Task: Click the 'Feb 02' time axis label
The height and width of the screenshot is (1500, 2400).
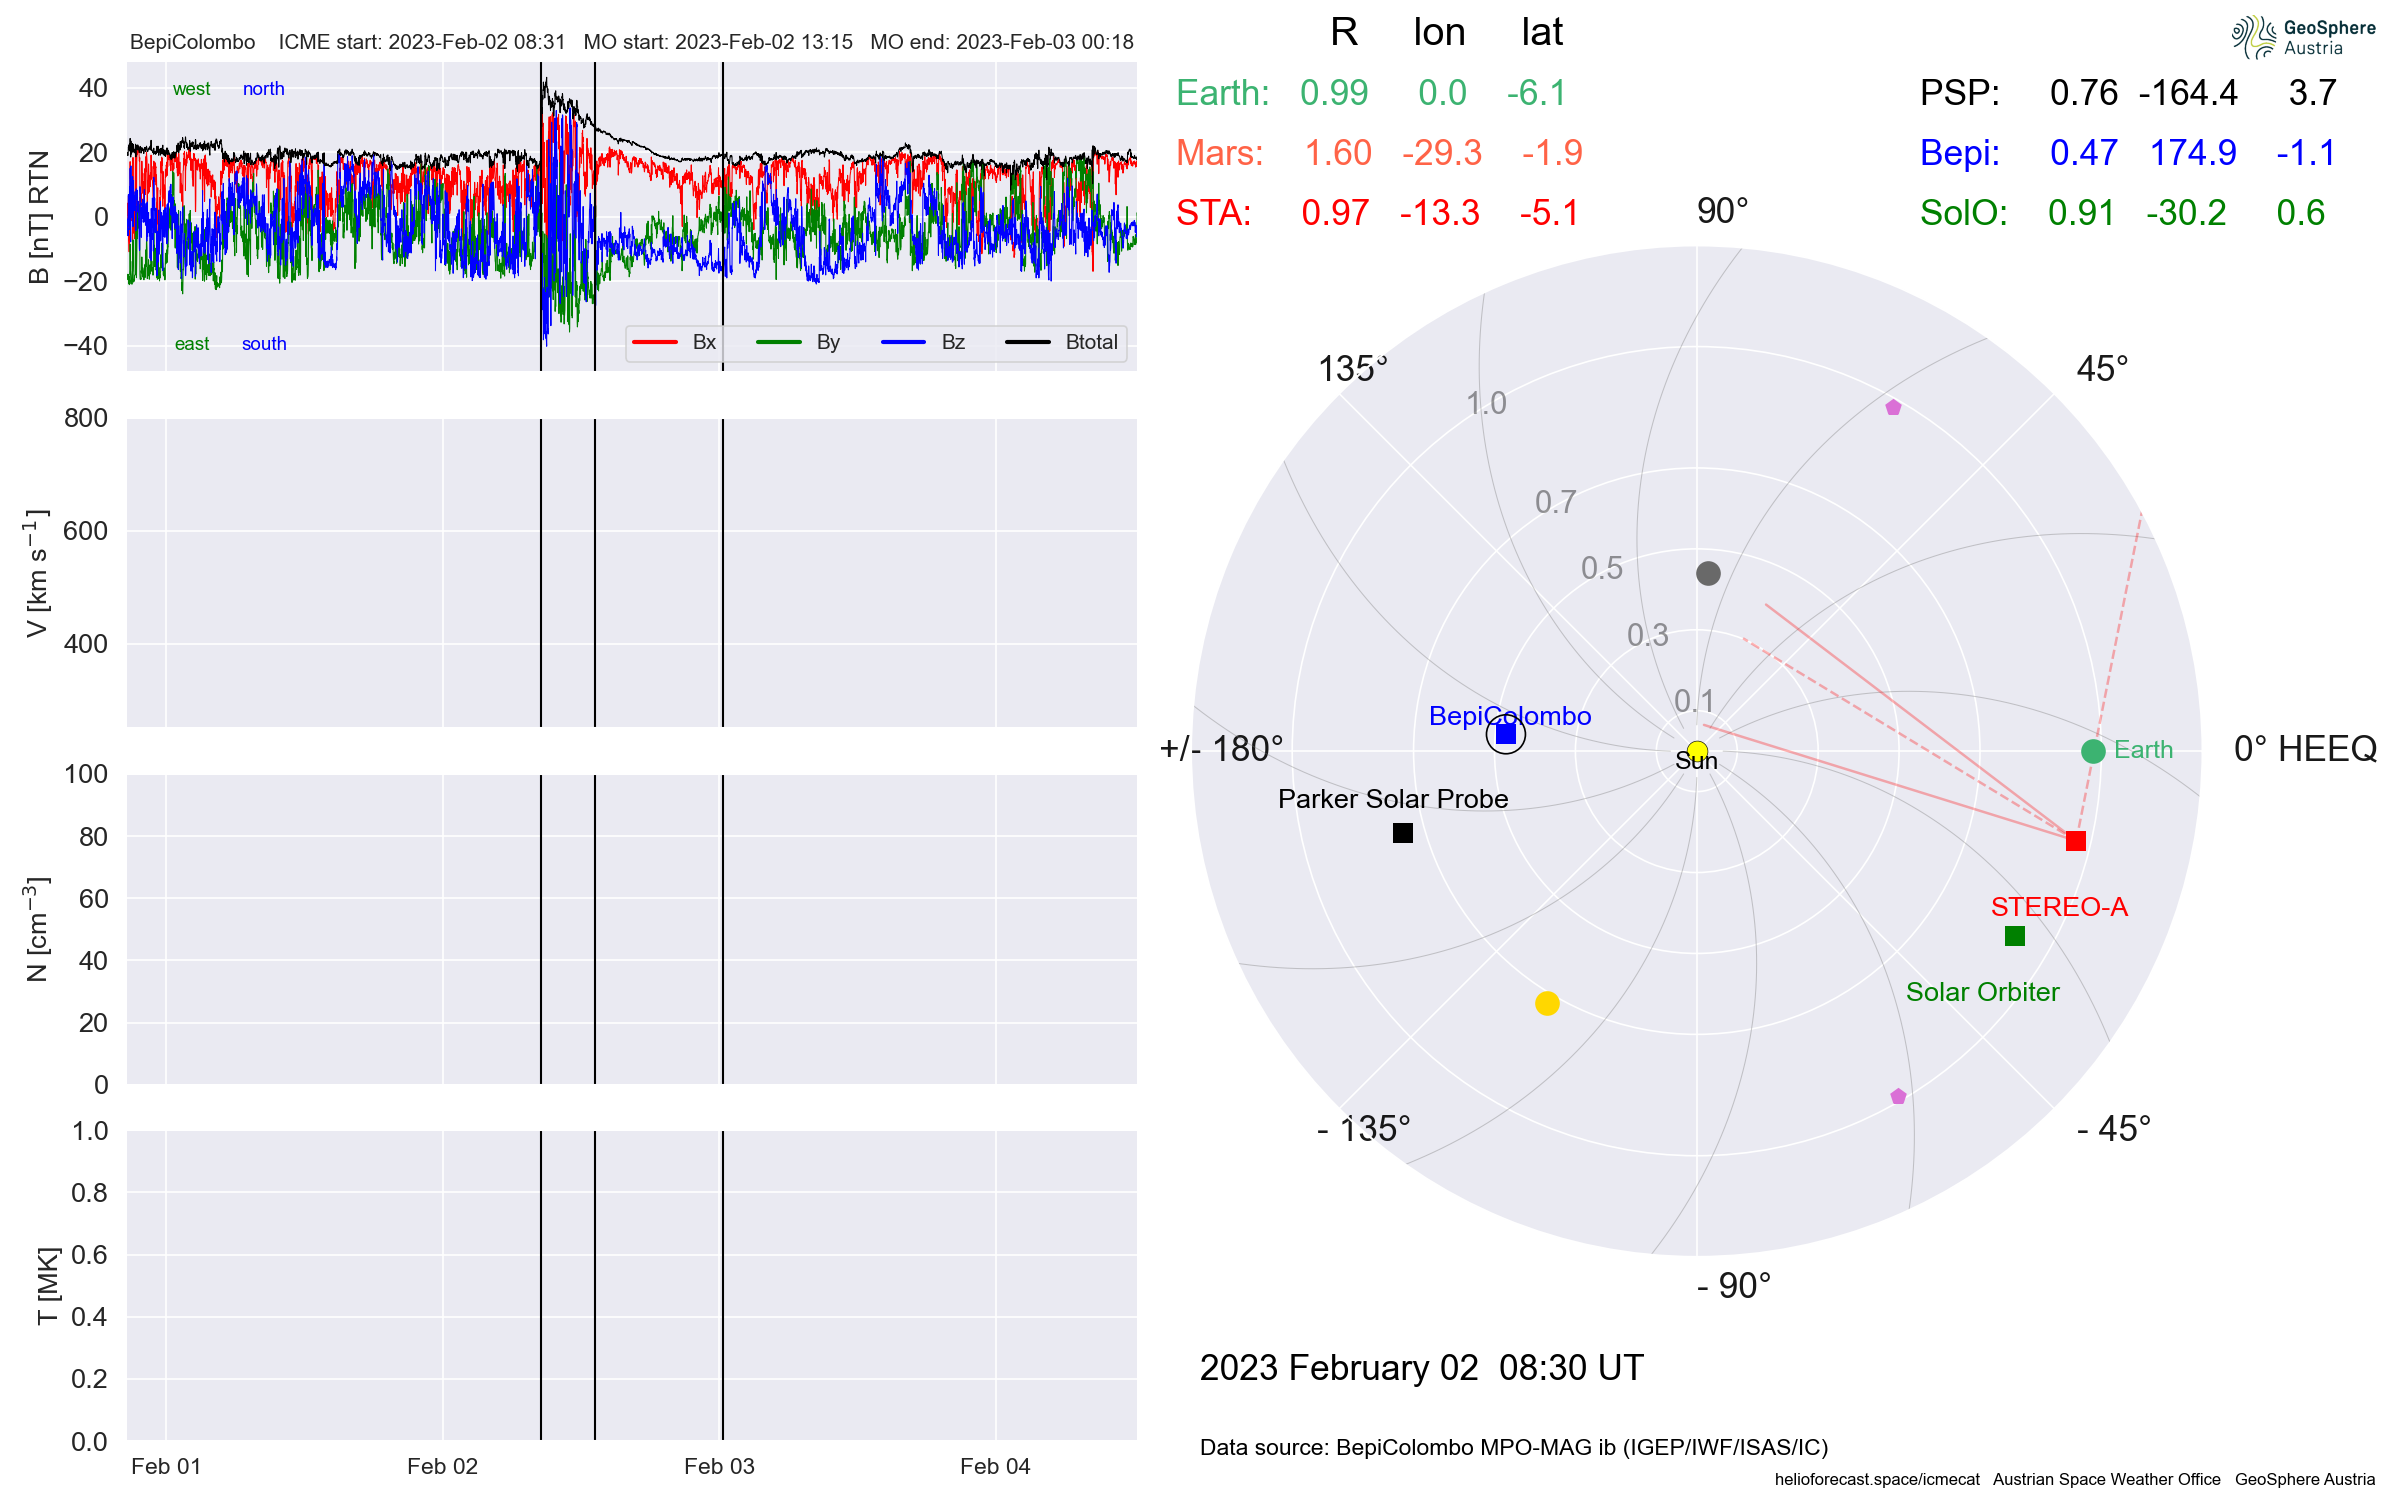Action: pos(442,1466)
